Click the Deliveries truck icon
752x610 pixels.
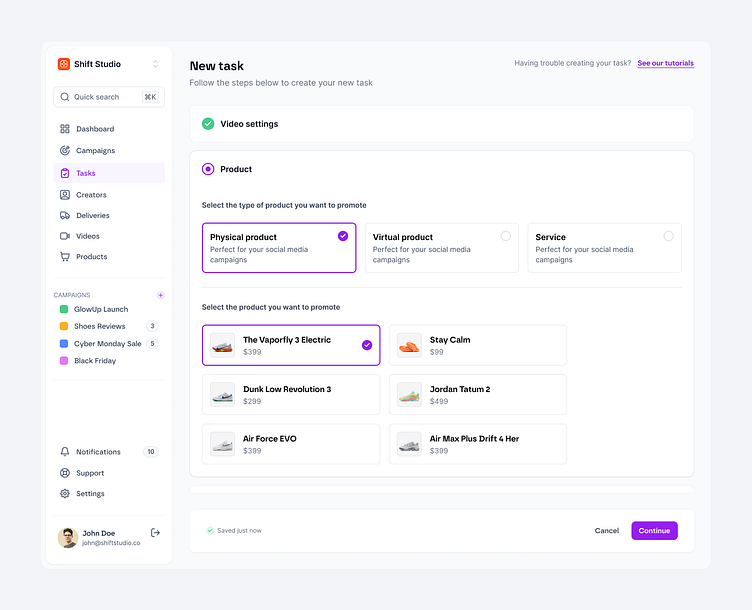pos(65,216)
